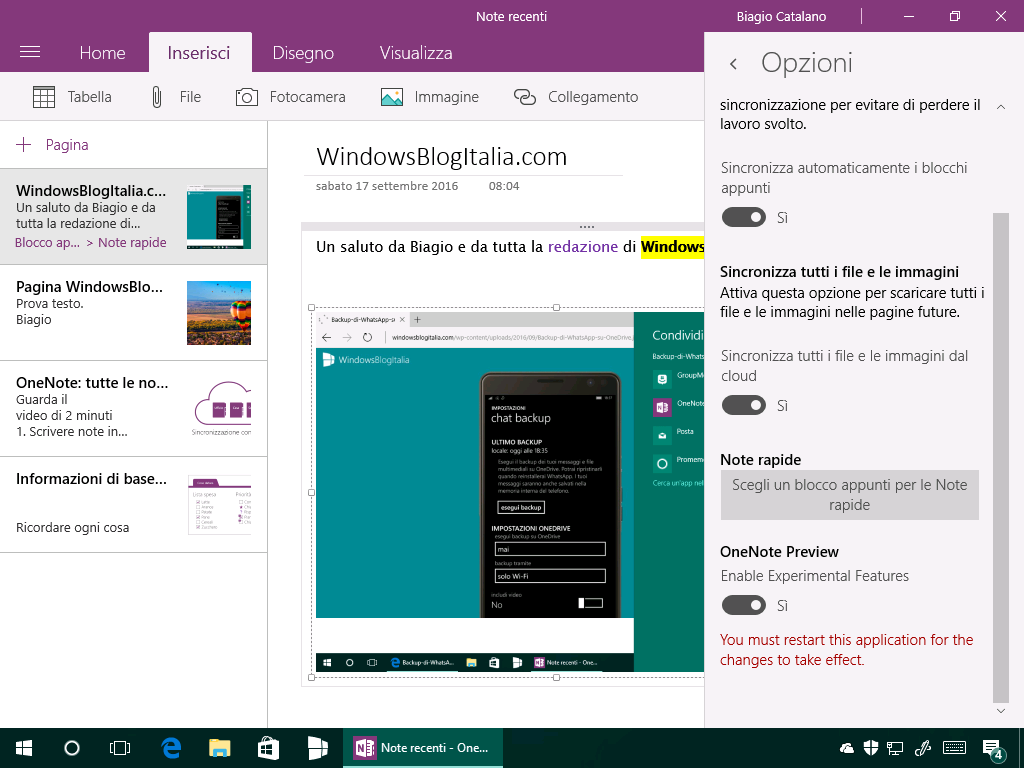Go to the Visualizza tab

(416, 53)
